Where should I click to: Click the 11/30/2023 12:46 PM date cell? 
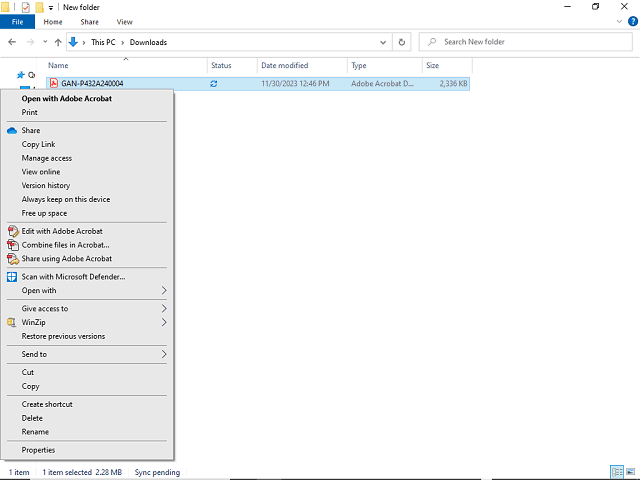tap(295, 84)
